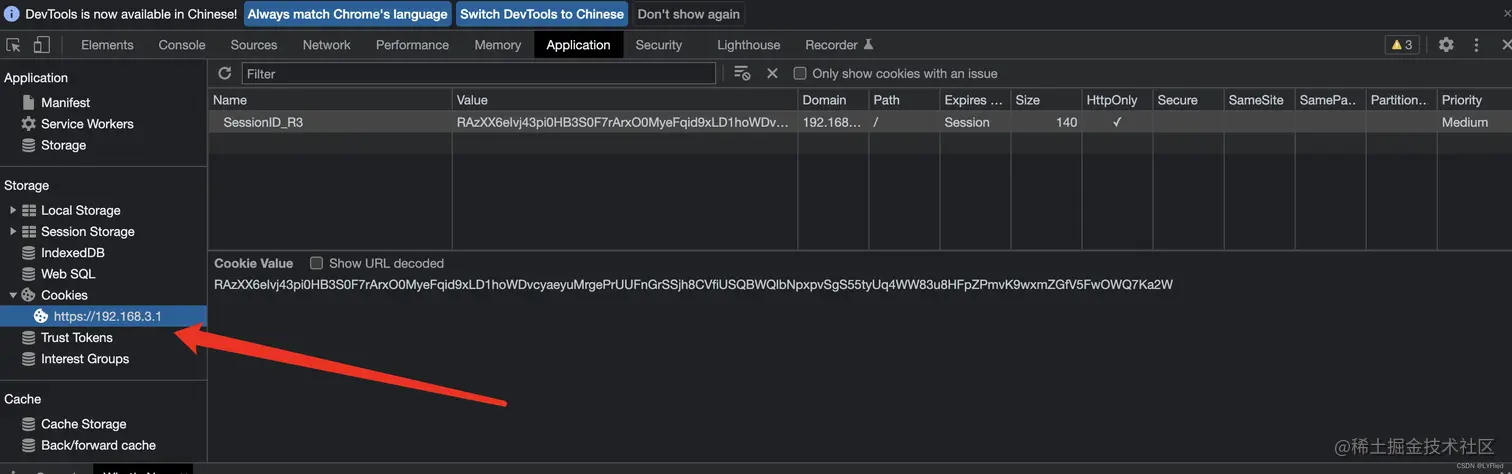
Task: Focus the cookie Filter input field
Action: tap(479, 73)
